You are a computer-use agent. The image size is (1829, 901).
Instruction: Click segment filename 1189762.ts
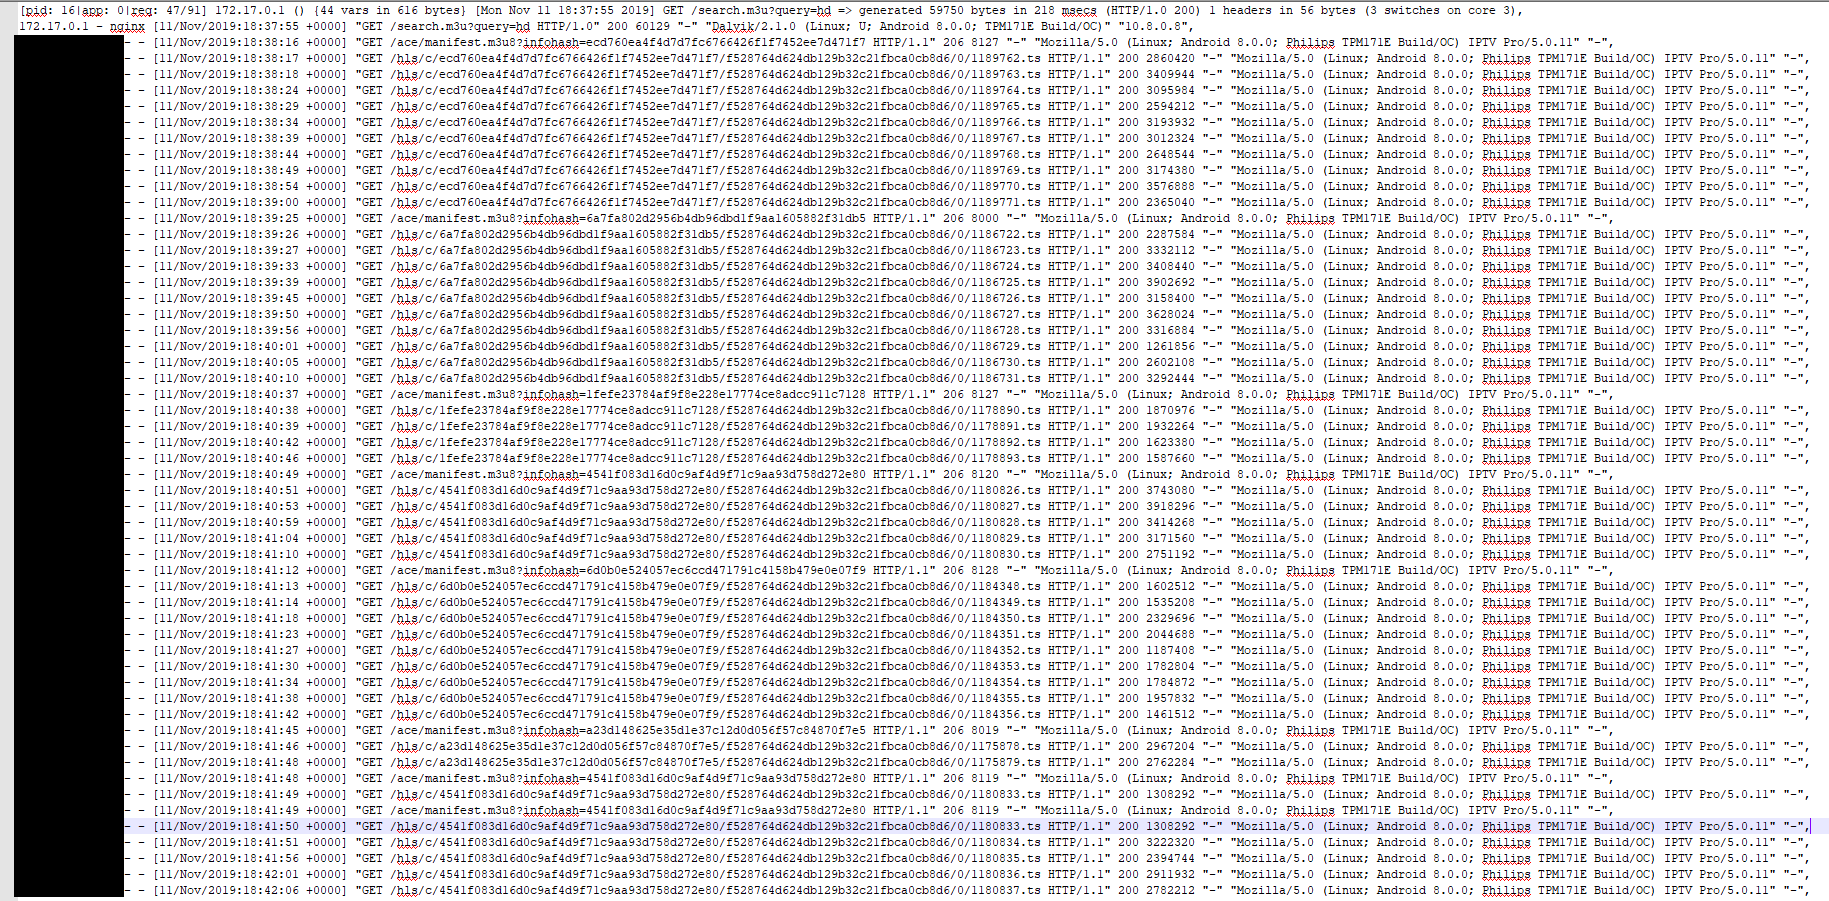pos(1005,58)
